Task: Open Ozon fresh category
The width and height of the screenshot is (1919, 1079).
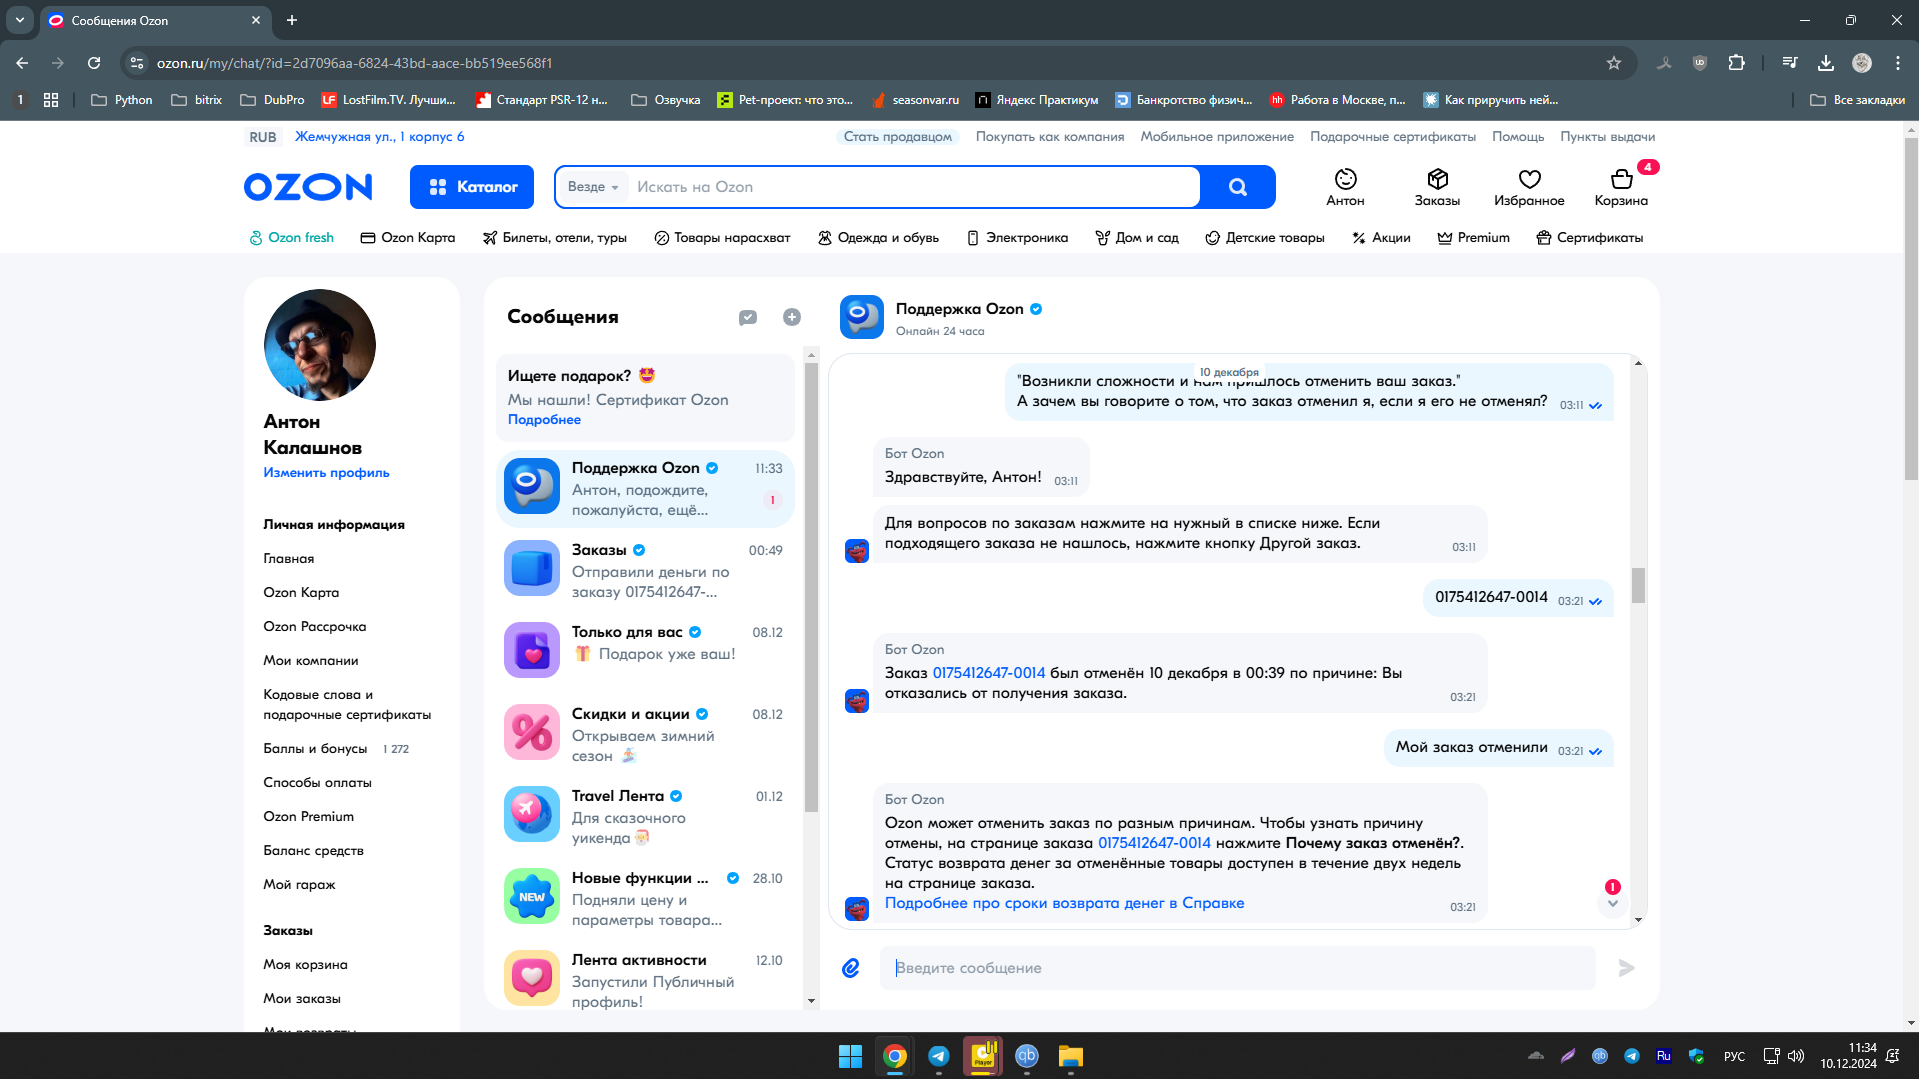Action: click(x=292, y=238)
